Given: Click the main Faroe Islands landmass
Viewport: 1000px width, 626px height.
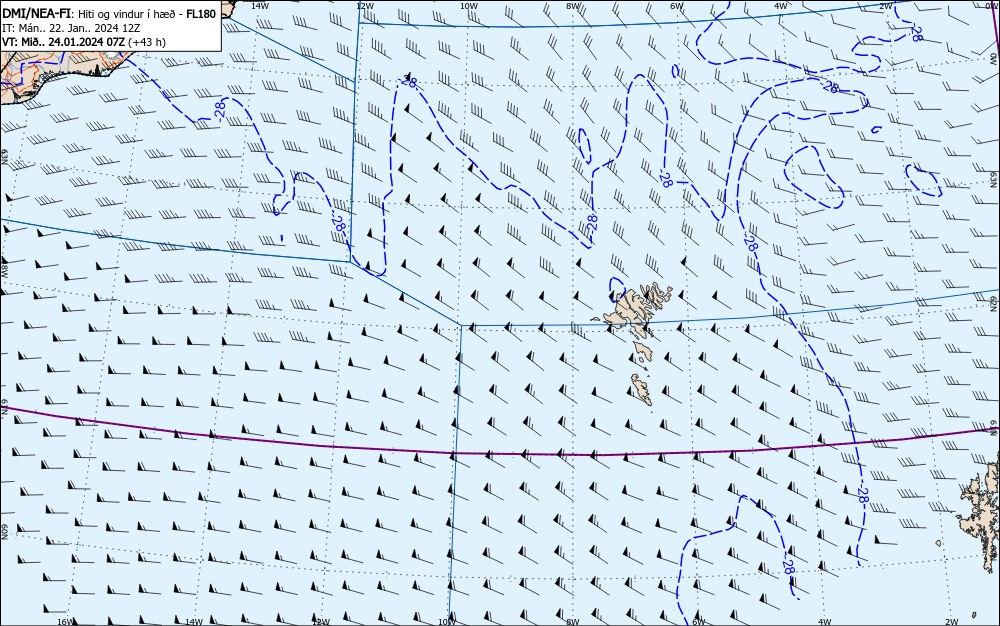Looking at the screenshot, I should [x=631, y=310].
